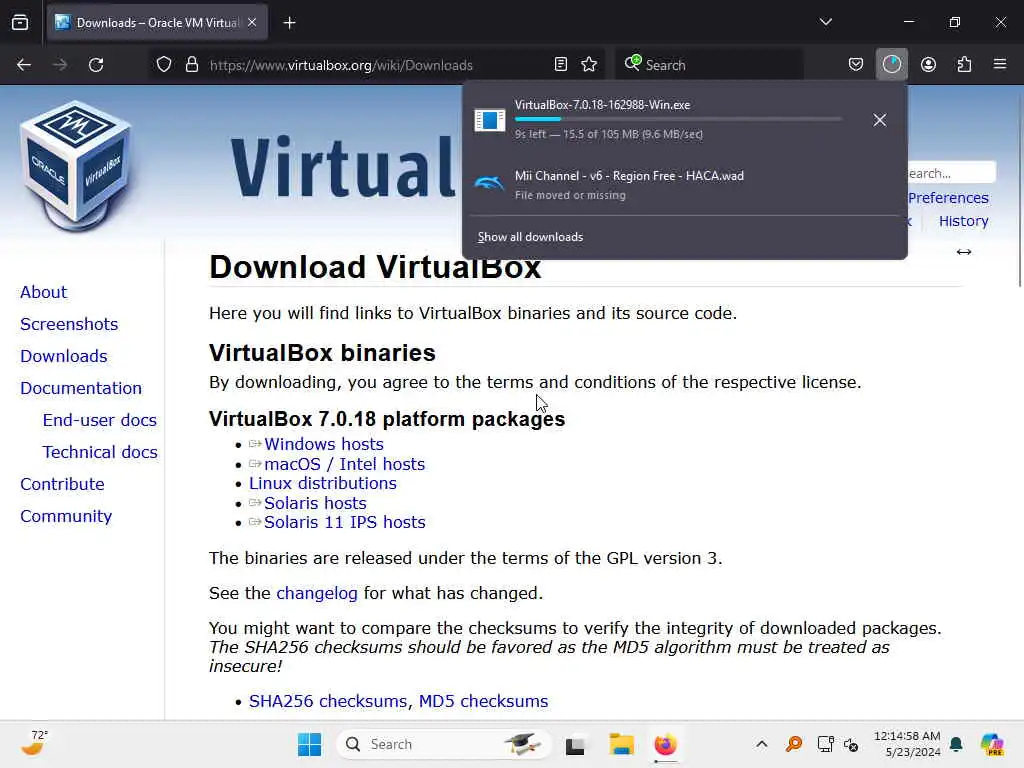The height and width of the screenshot is (768, 1024).
Task: Click the forward navigation arrow
Action: coord(60,65)
